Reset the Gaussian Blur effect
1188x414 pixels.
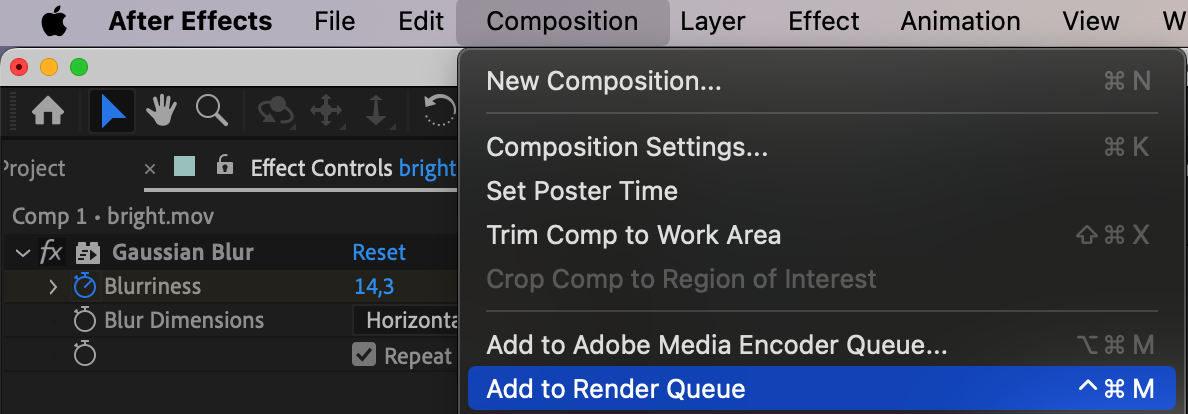click(380, 252)
